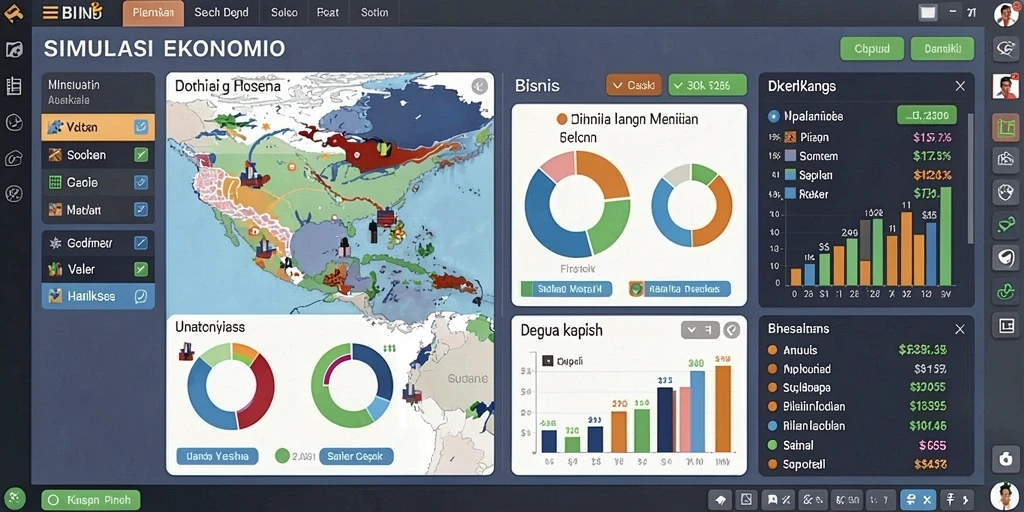This screenshot has width=1024, height=512.
Task: Click the hamburger menu icon beside BIN
Action: tap(50, 12)
